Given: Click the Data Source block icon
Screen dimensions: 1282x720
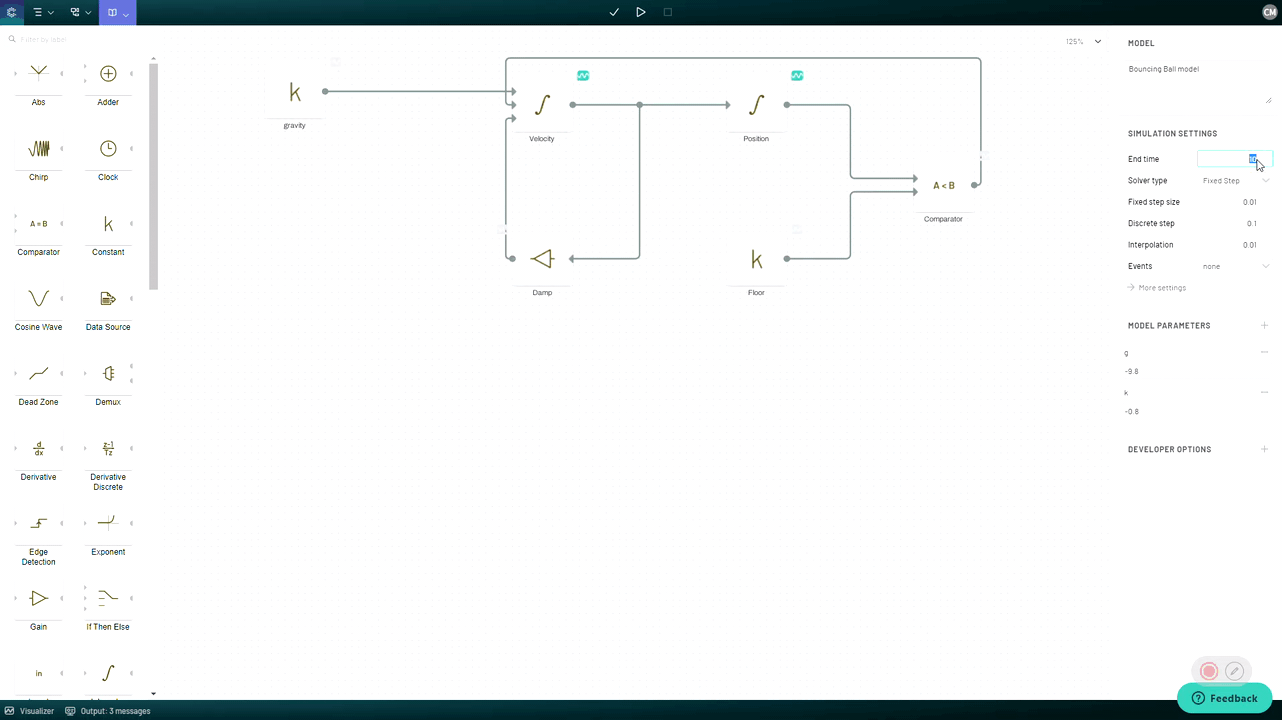Looking at the screenshot, I should (x=107, y=298).
